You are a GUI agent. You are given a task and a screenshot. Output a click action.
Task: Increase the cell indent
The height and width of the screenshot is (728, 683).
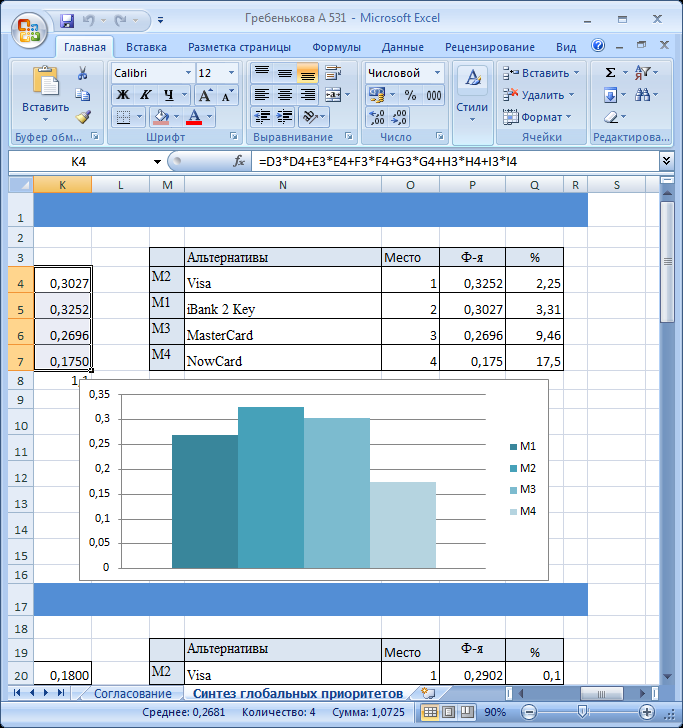[x=285, y=117]
